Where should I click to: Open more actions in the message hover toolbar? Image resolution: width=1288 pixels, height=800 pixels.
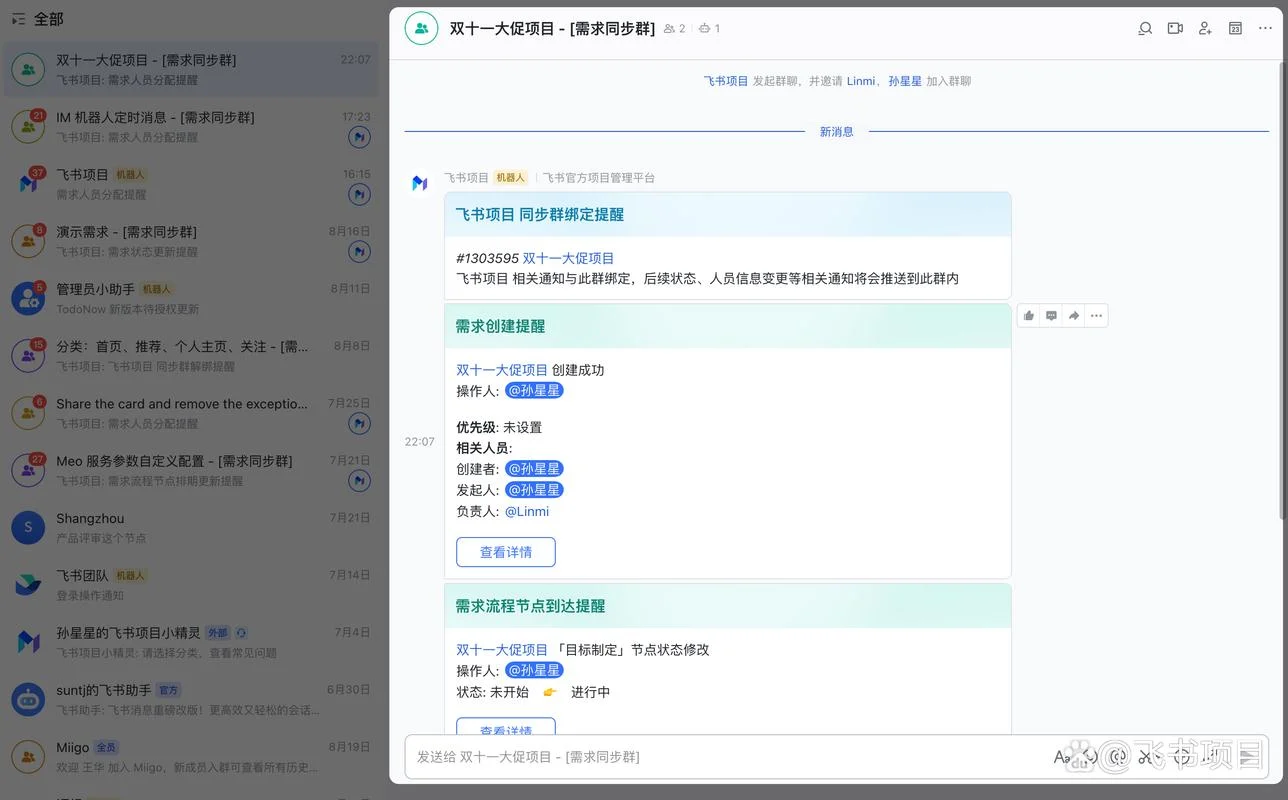click(x=1096, y=316)
